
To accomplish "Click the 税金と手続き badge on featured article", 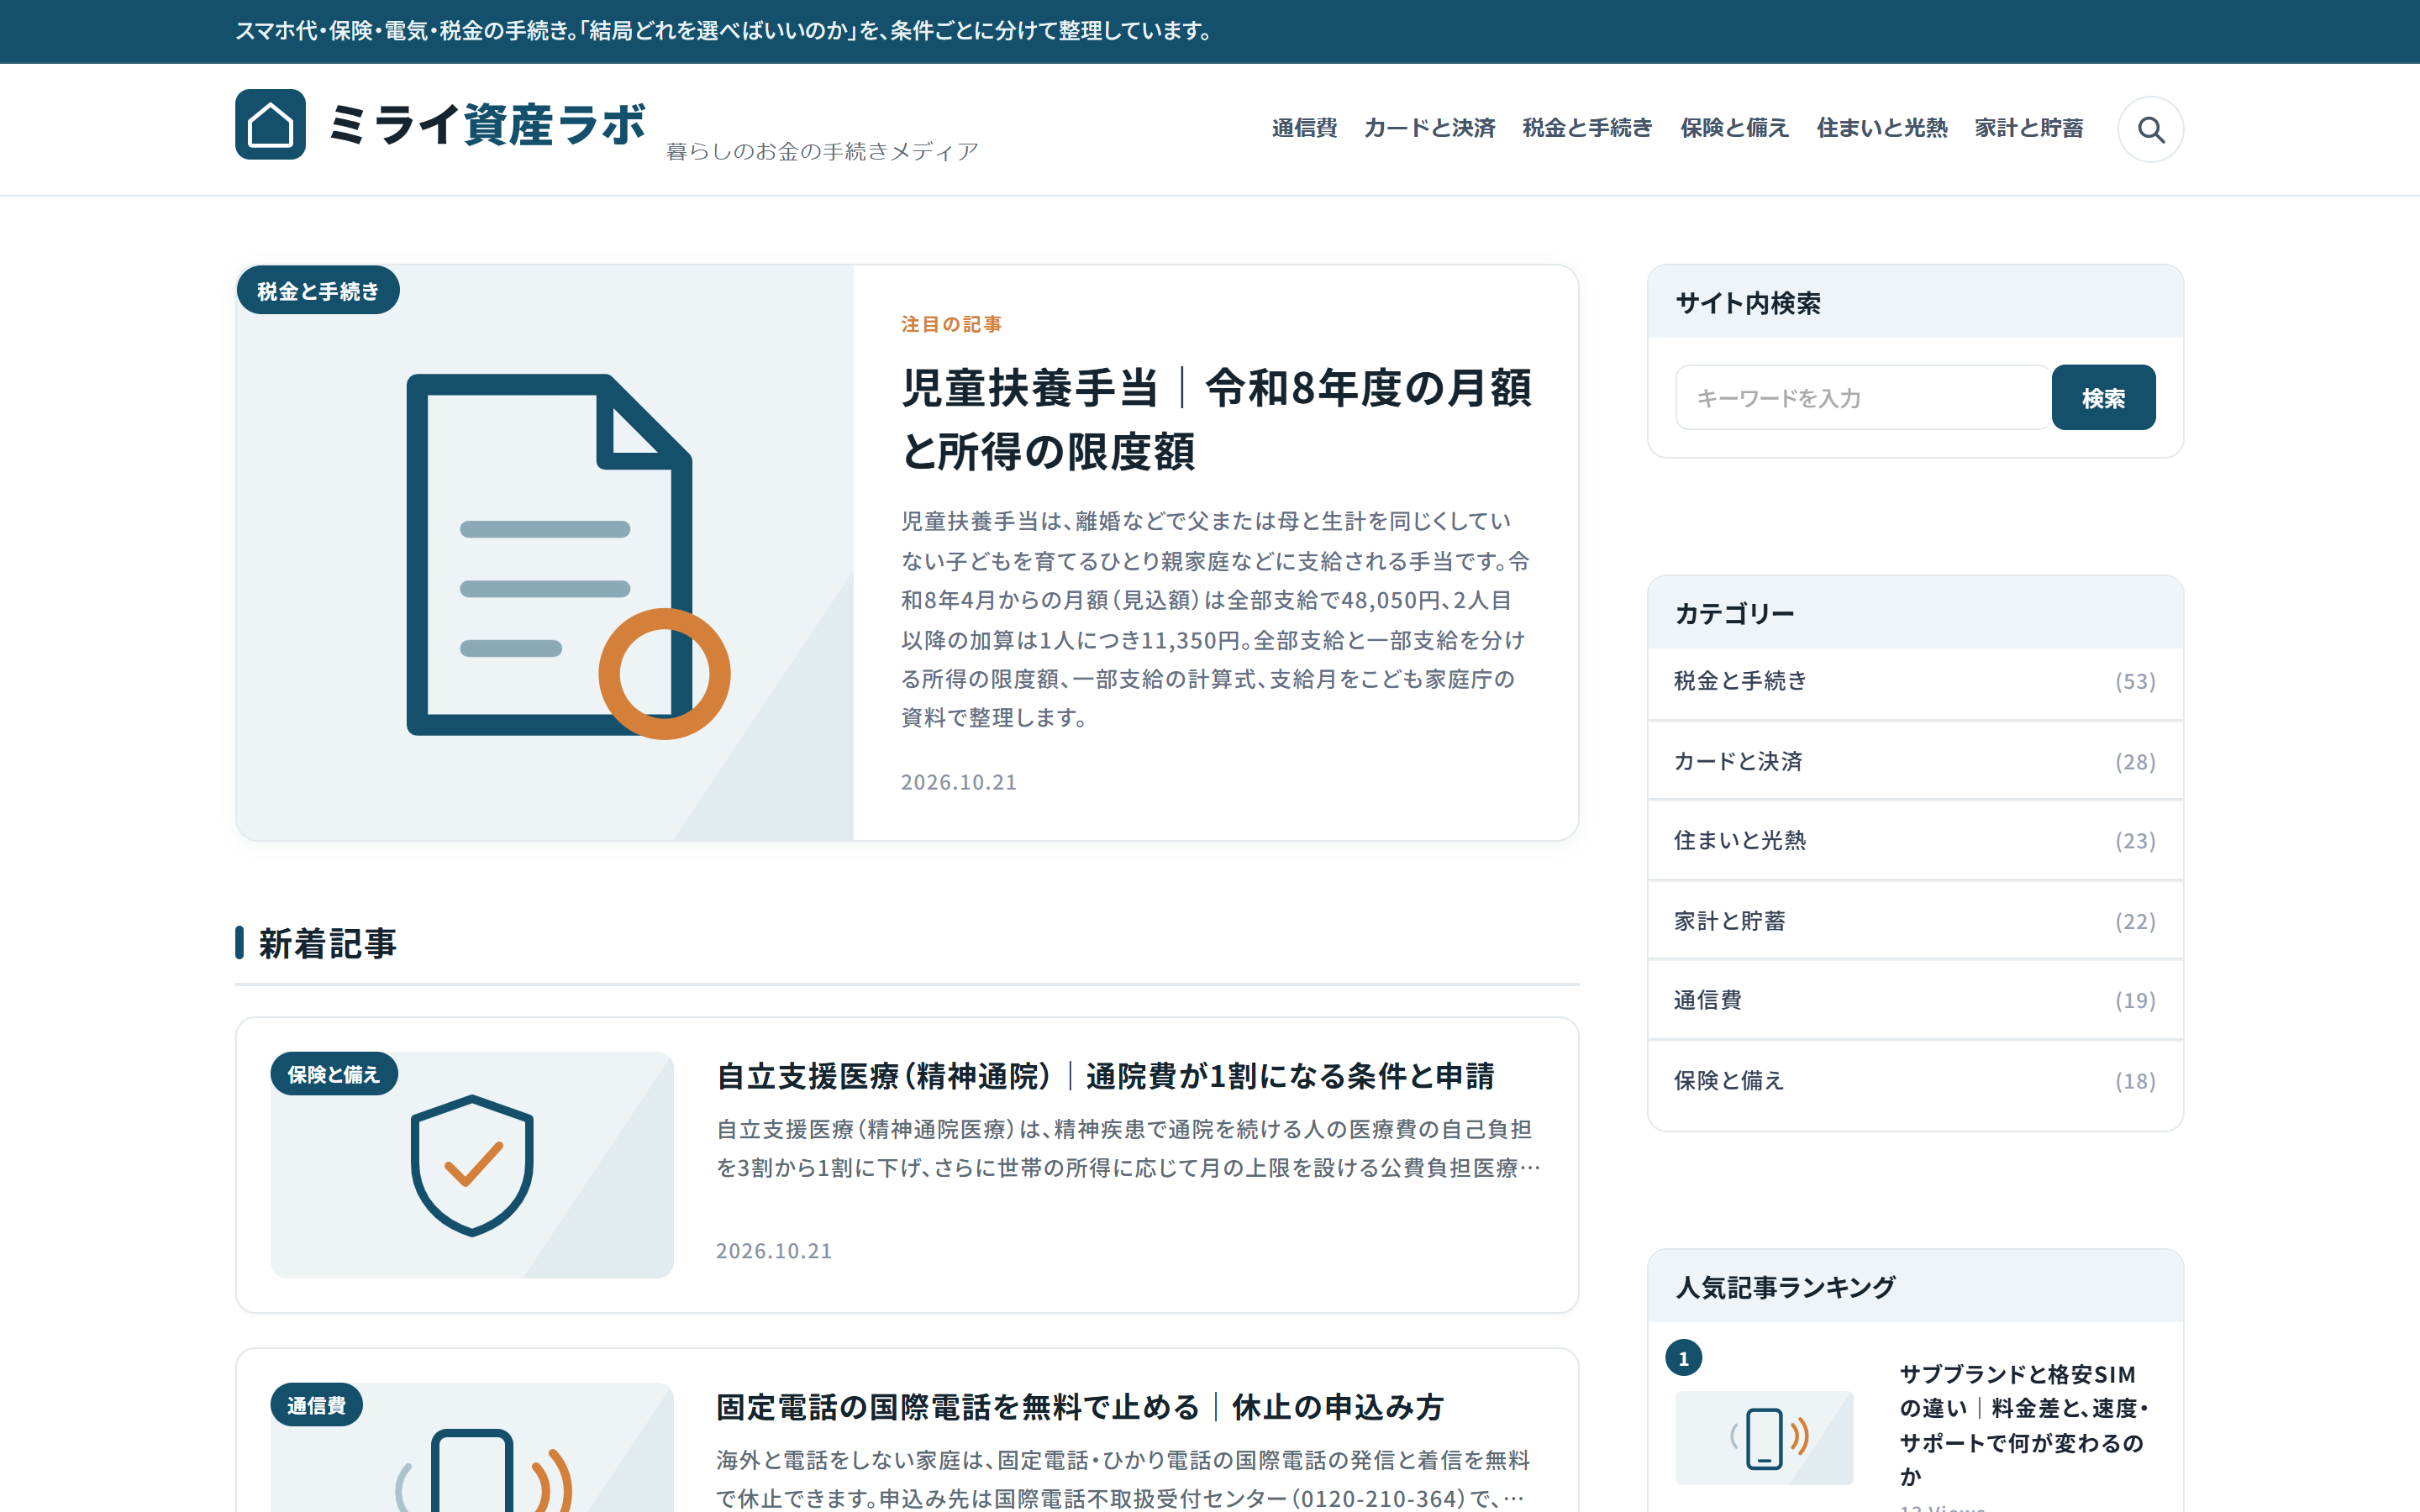I will (318, 291).
